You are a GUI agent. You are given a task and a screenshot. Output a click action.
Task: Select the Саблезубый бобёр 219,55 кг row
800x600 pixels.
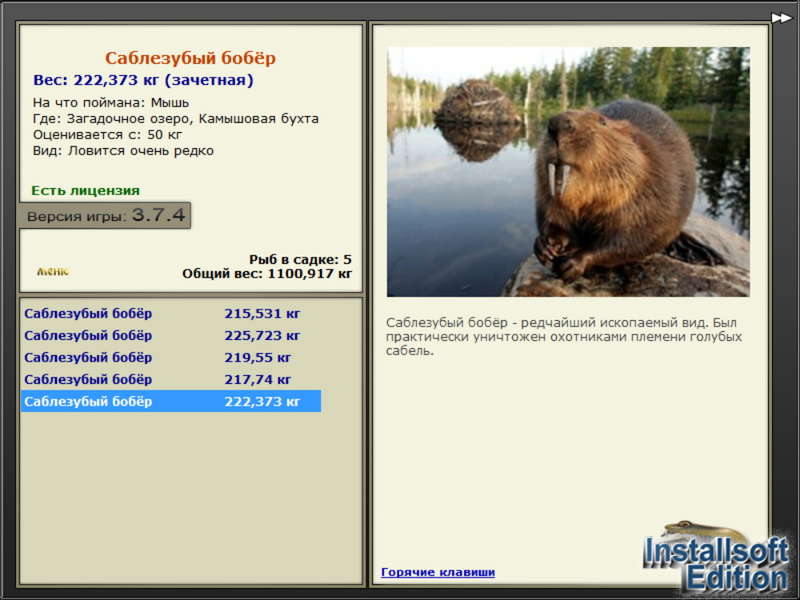[x=171, y=357]
